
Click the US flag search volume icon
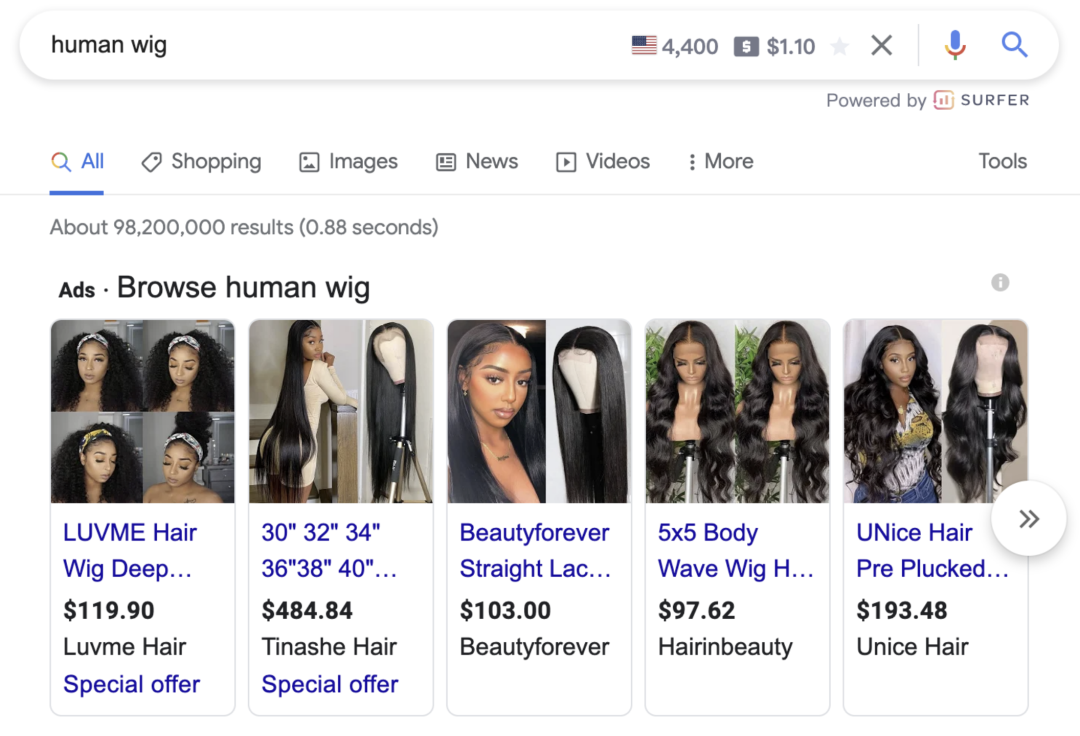pyautogui.click(x=644, y=45)
